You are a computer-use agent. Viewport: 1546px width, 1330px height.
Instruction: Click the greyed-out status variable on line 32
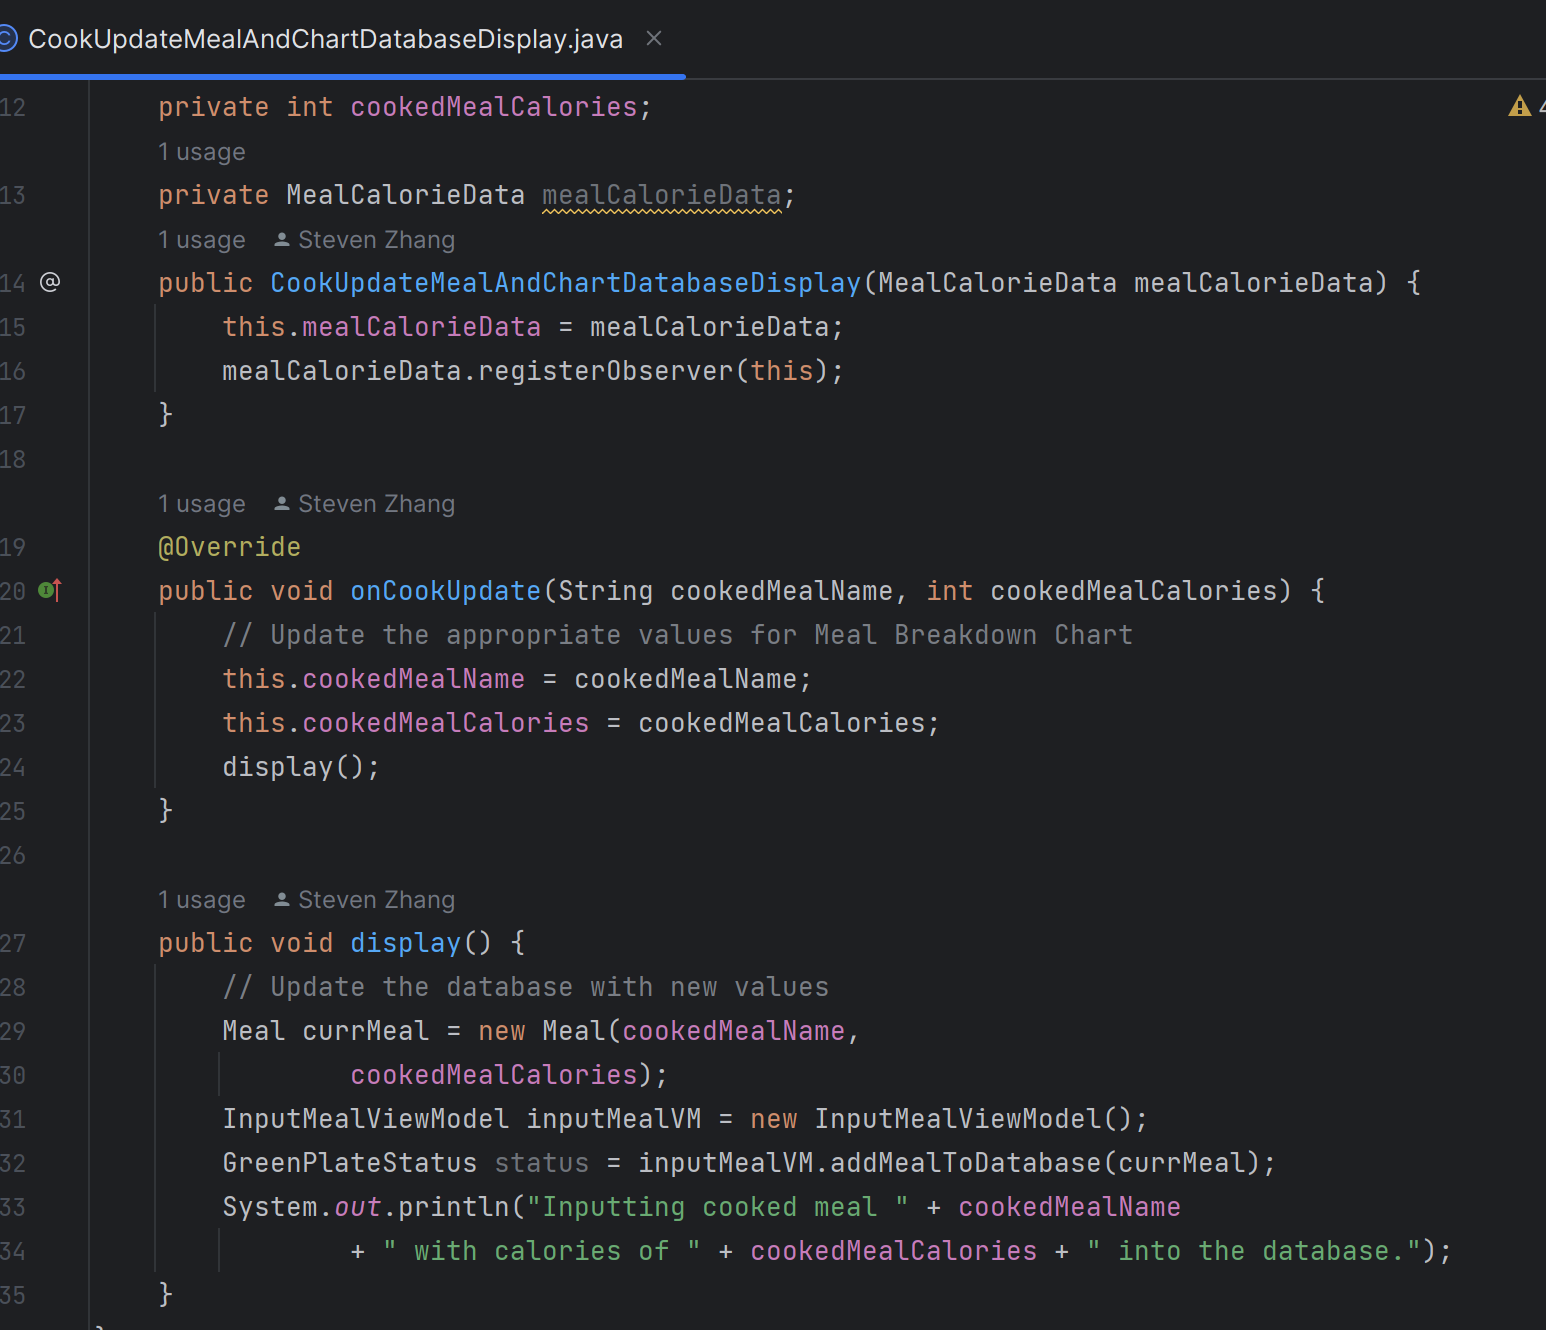click(542, 1163)
